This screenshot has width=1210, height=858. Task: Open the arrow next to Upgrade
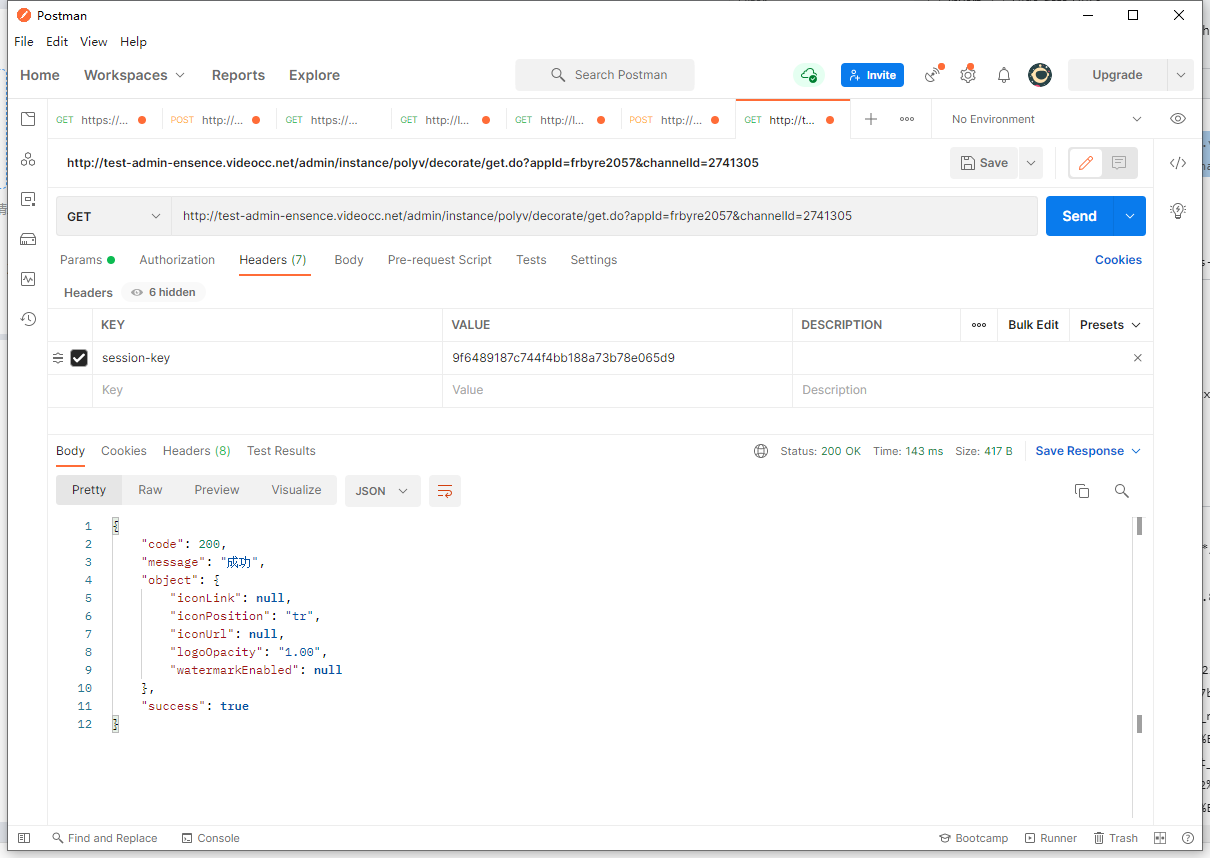click(1181, 75)
